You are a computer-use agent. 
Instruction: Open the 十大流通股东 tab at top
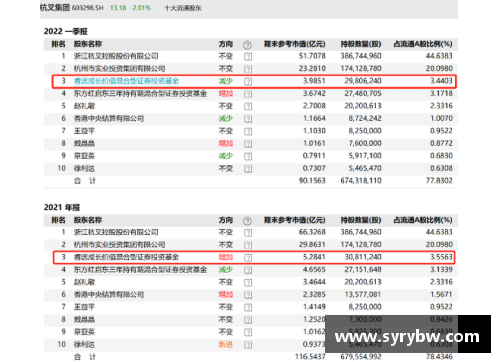(x=183, y=8)
